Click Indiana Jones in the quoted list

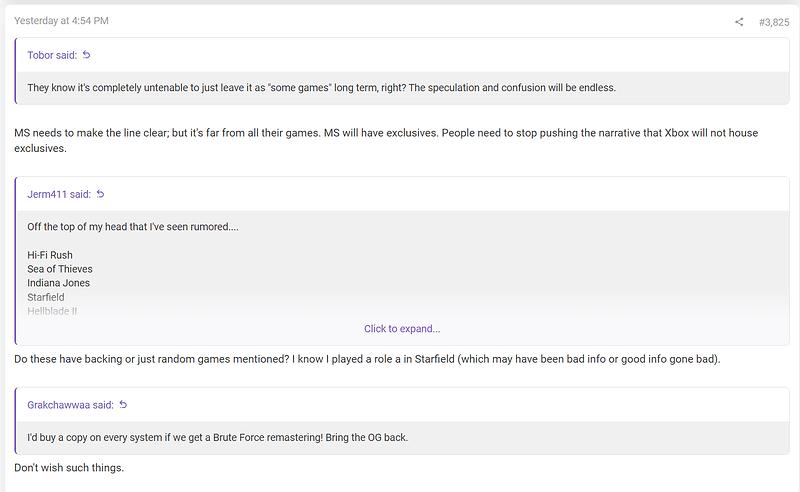pos(58,283)
